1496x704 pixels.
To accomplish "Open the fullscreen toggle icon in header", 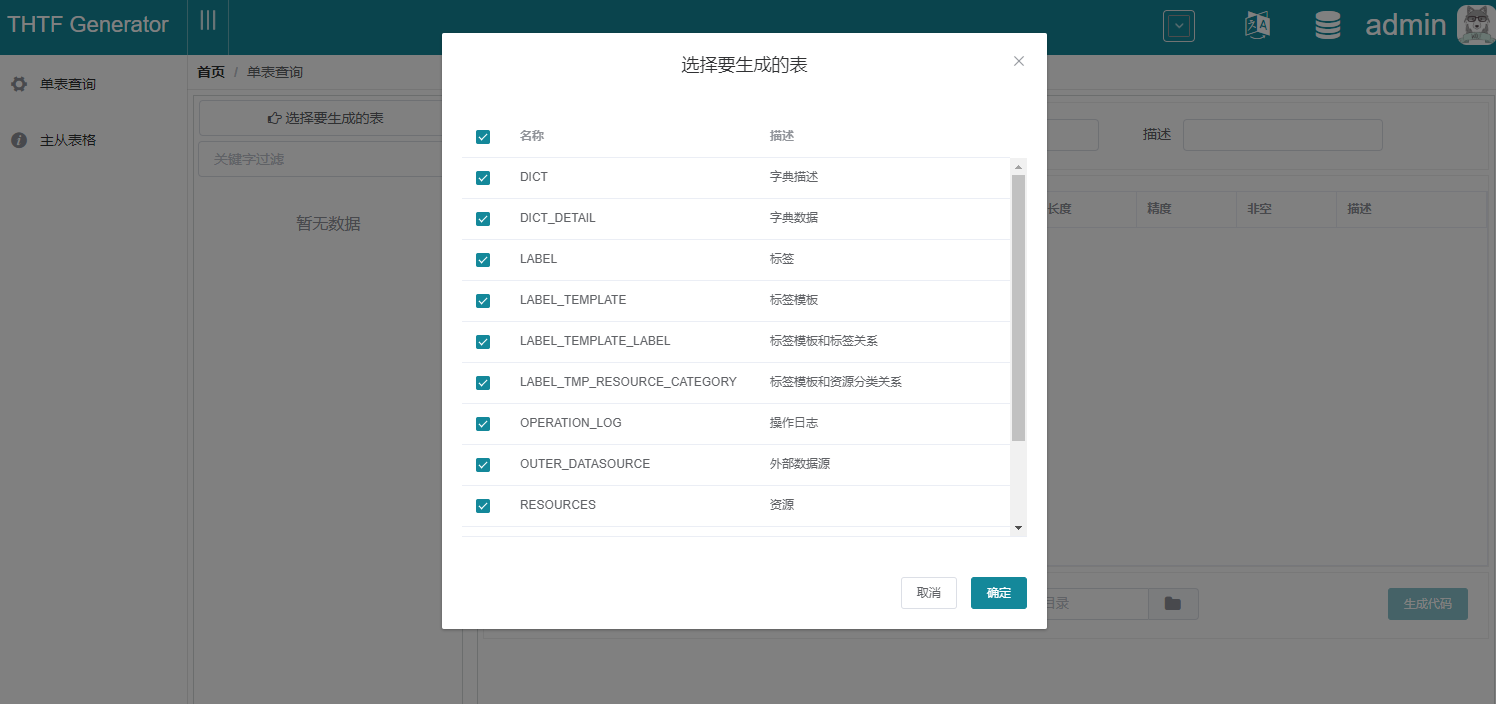I will 1178,25.
